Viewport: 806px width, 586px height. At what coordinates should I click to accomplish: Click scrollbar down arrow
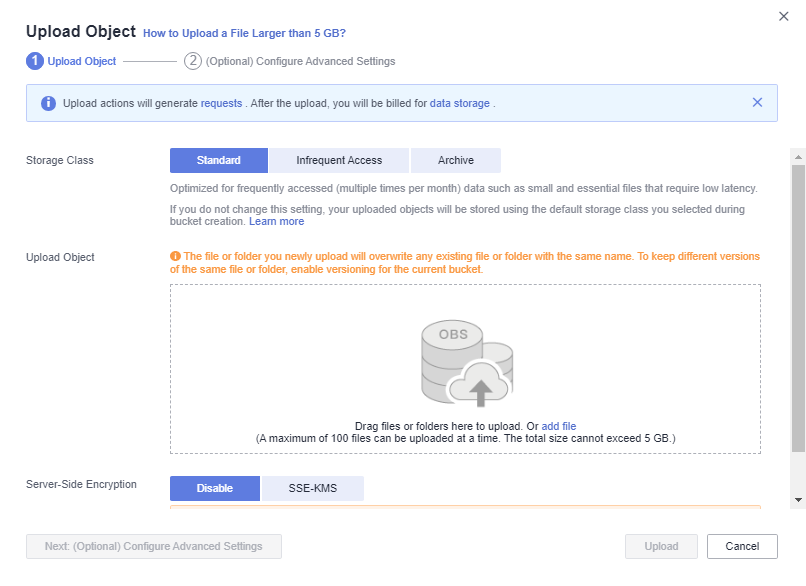798,500
